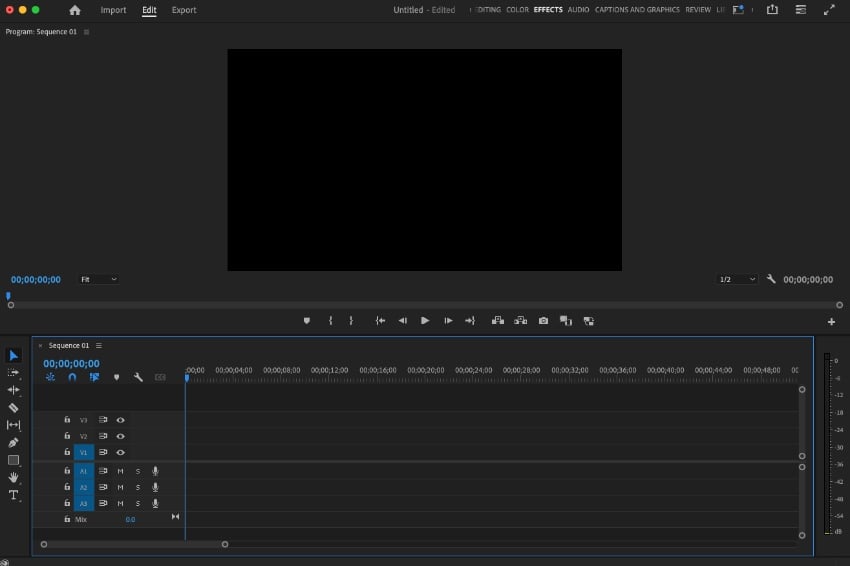Select the Hand tool

(x=14, y=478)
